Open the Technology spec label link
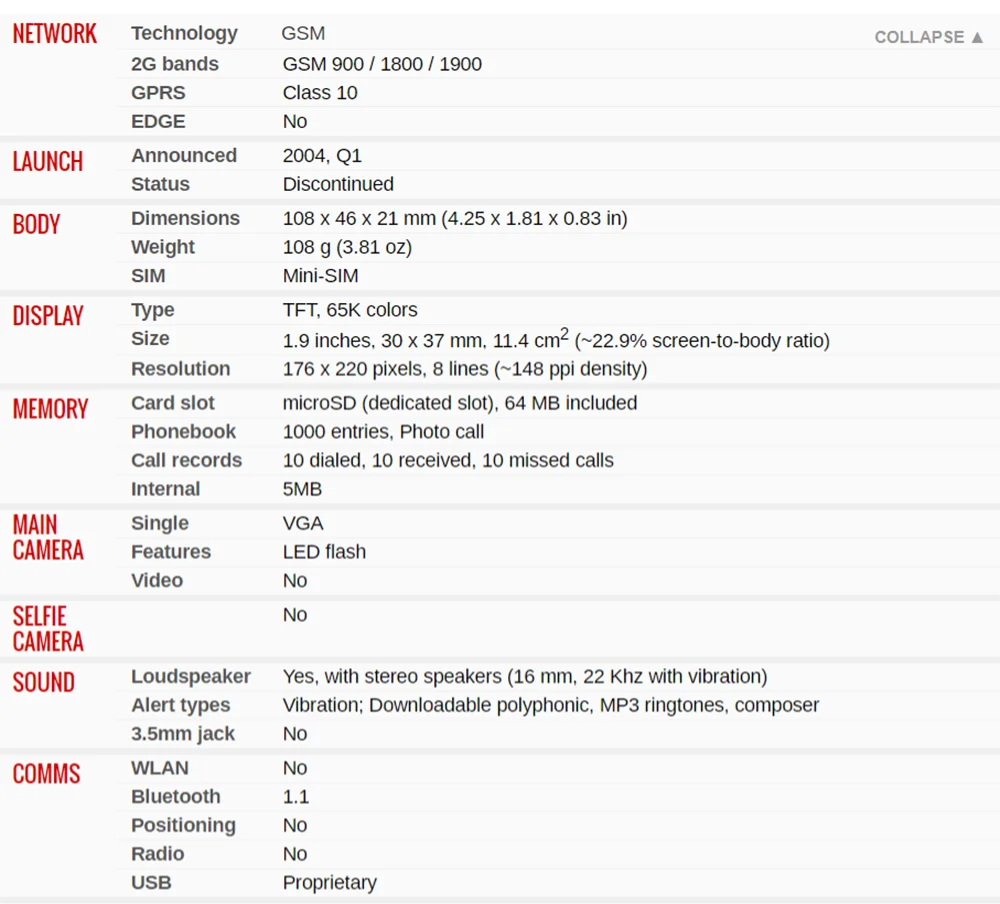1000x904 pixels. pos(184,33)
